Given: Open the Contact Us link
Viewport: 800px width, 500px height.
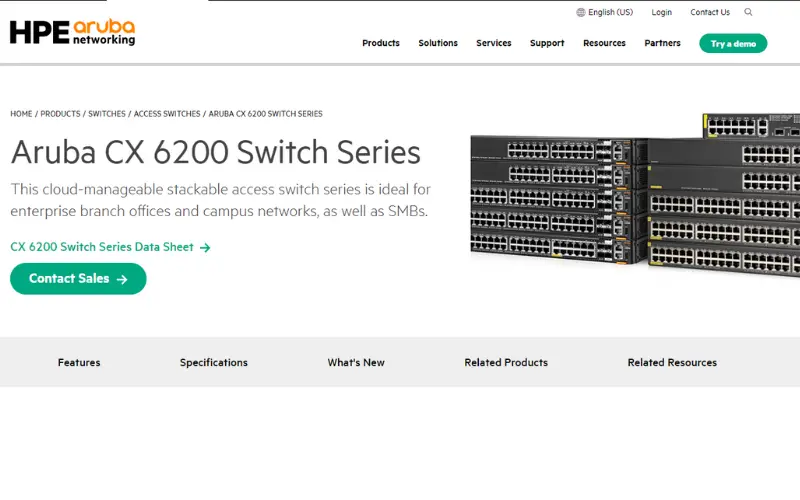Looking at the screenshot, I should [x=710, y=12].
